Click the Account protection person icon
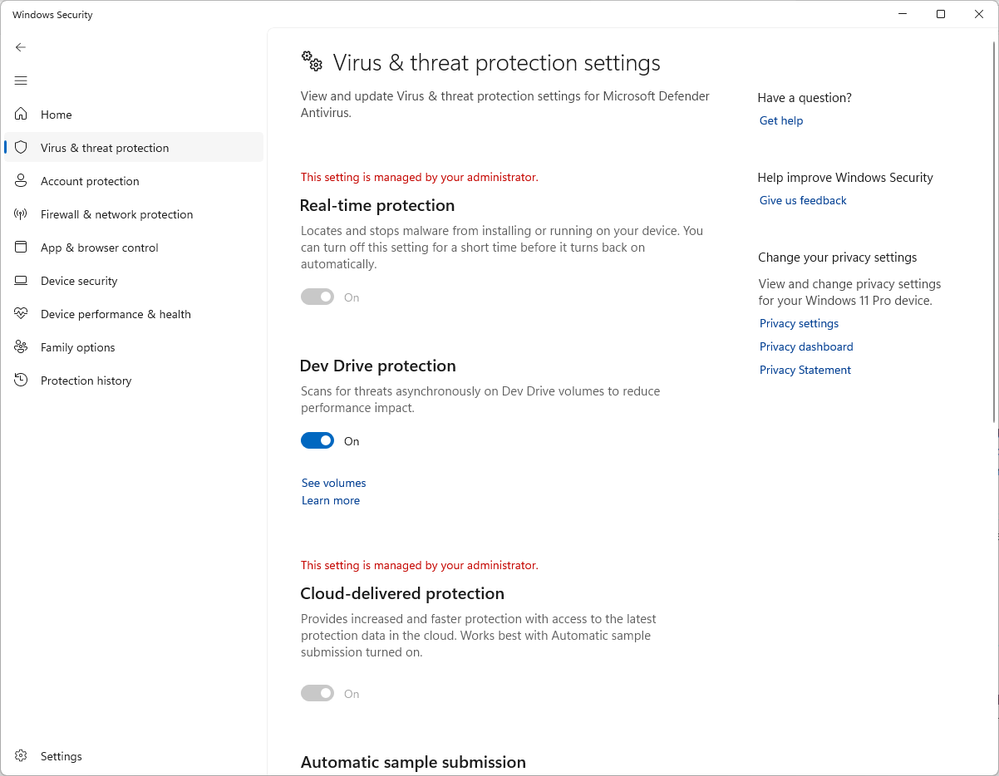The height and width of the screenshot is (776, 999). [21, 181]
